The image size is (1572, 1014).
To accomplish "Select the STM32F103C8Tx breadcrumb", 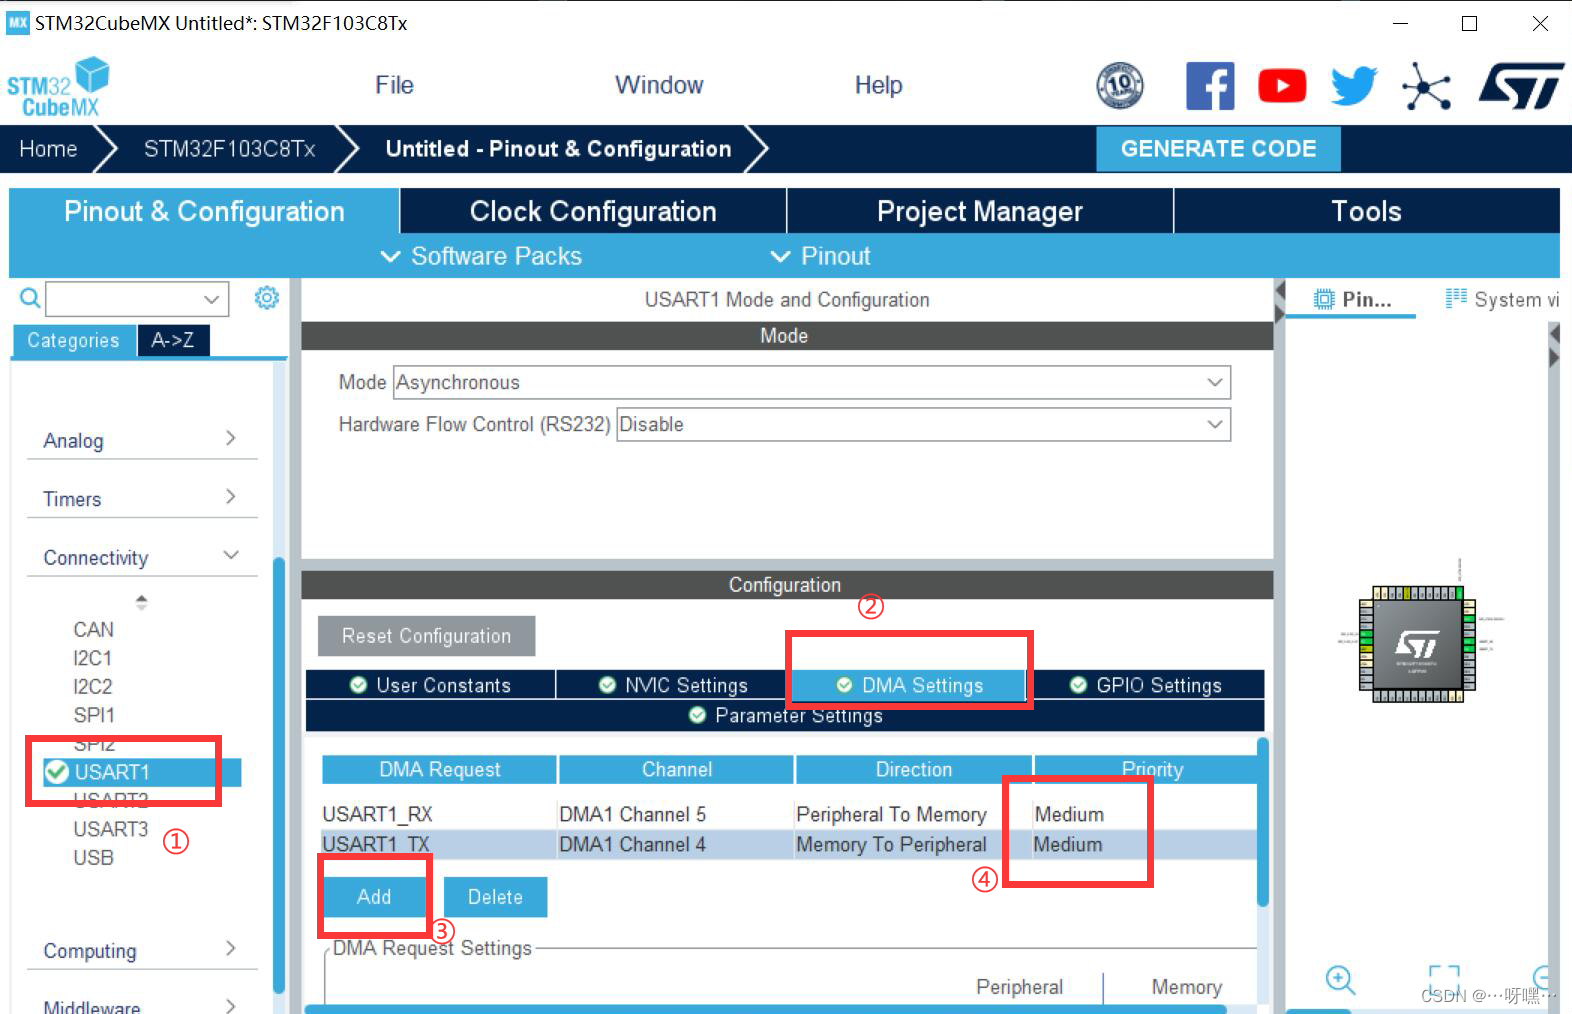I will coord(229,149).
